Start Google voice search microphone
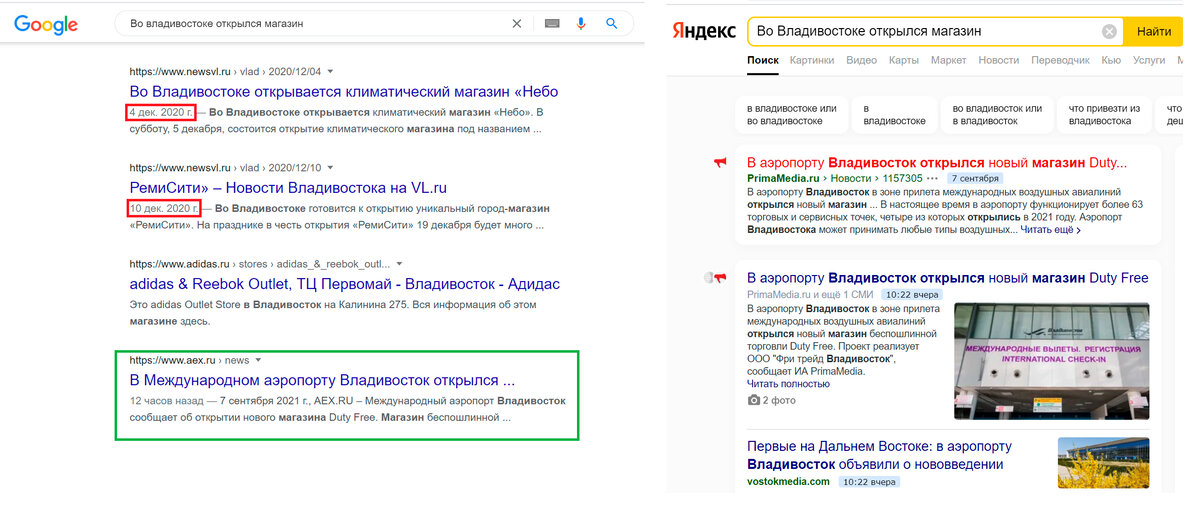This screenshot has height=515, width=1200. tap(581, 23)
